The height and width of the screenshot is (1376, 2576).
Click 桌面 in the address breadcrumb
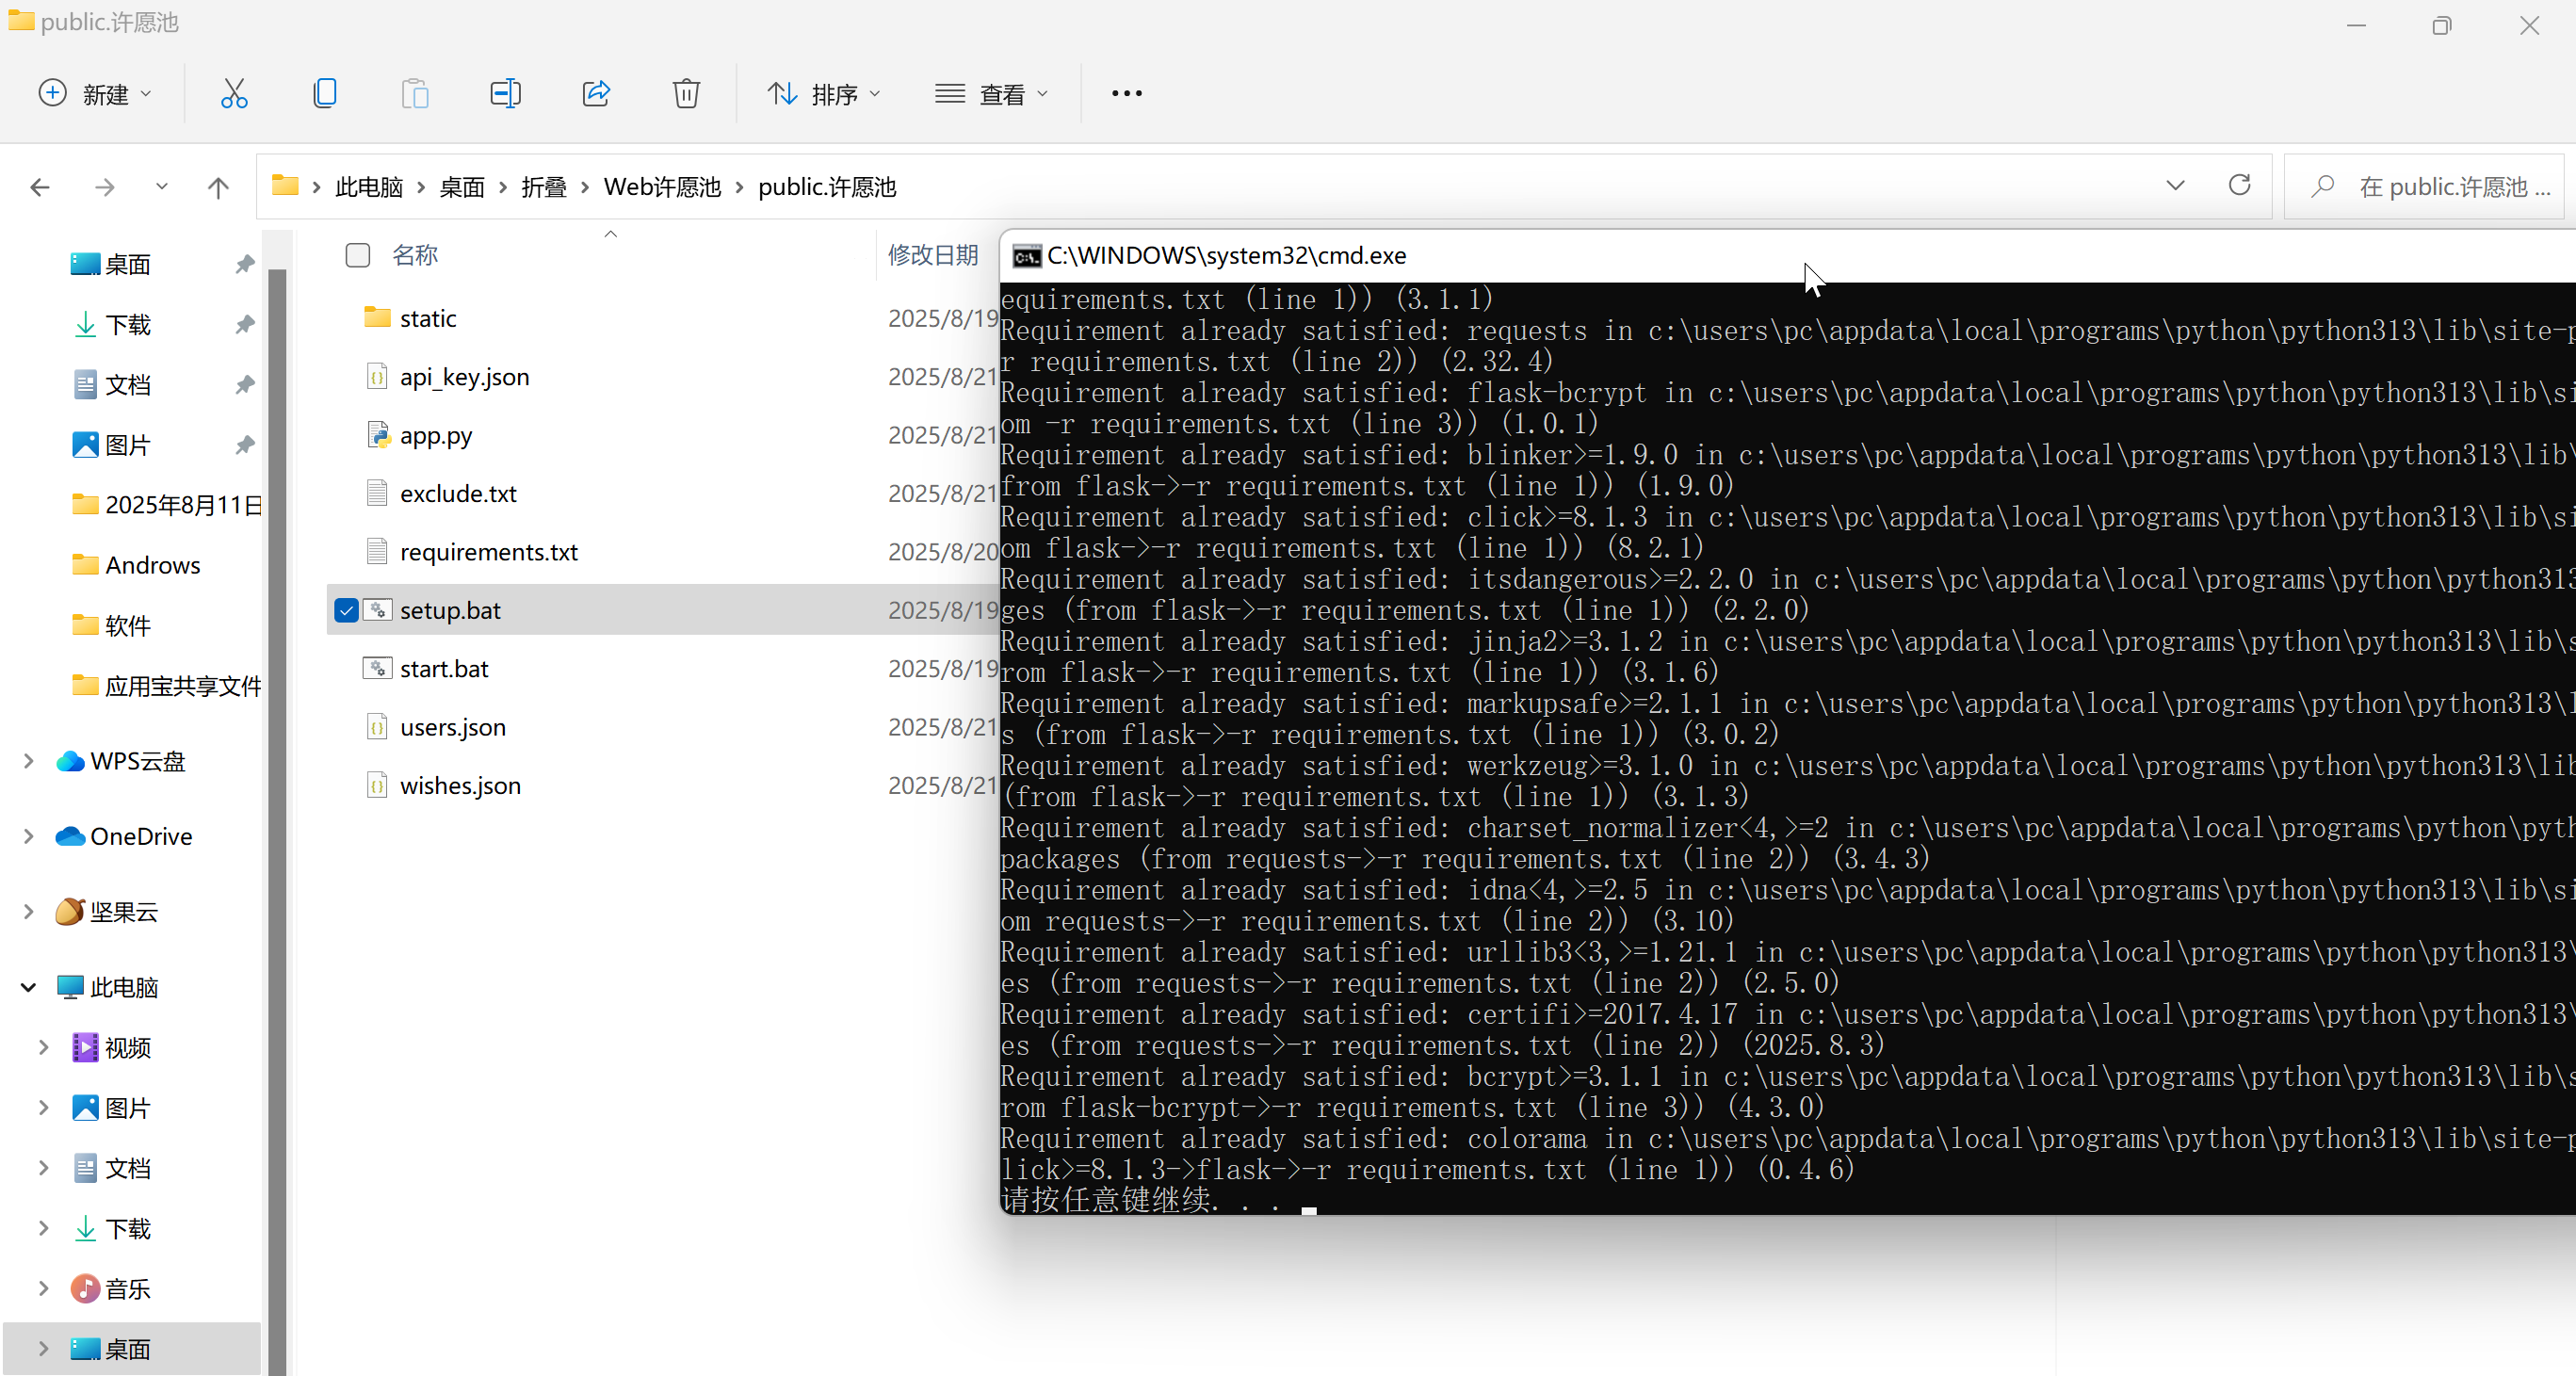pyautogui.click(x=462, y=187)
